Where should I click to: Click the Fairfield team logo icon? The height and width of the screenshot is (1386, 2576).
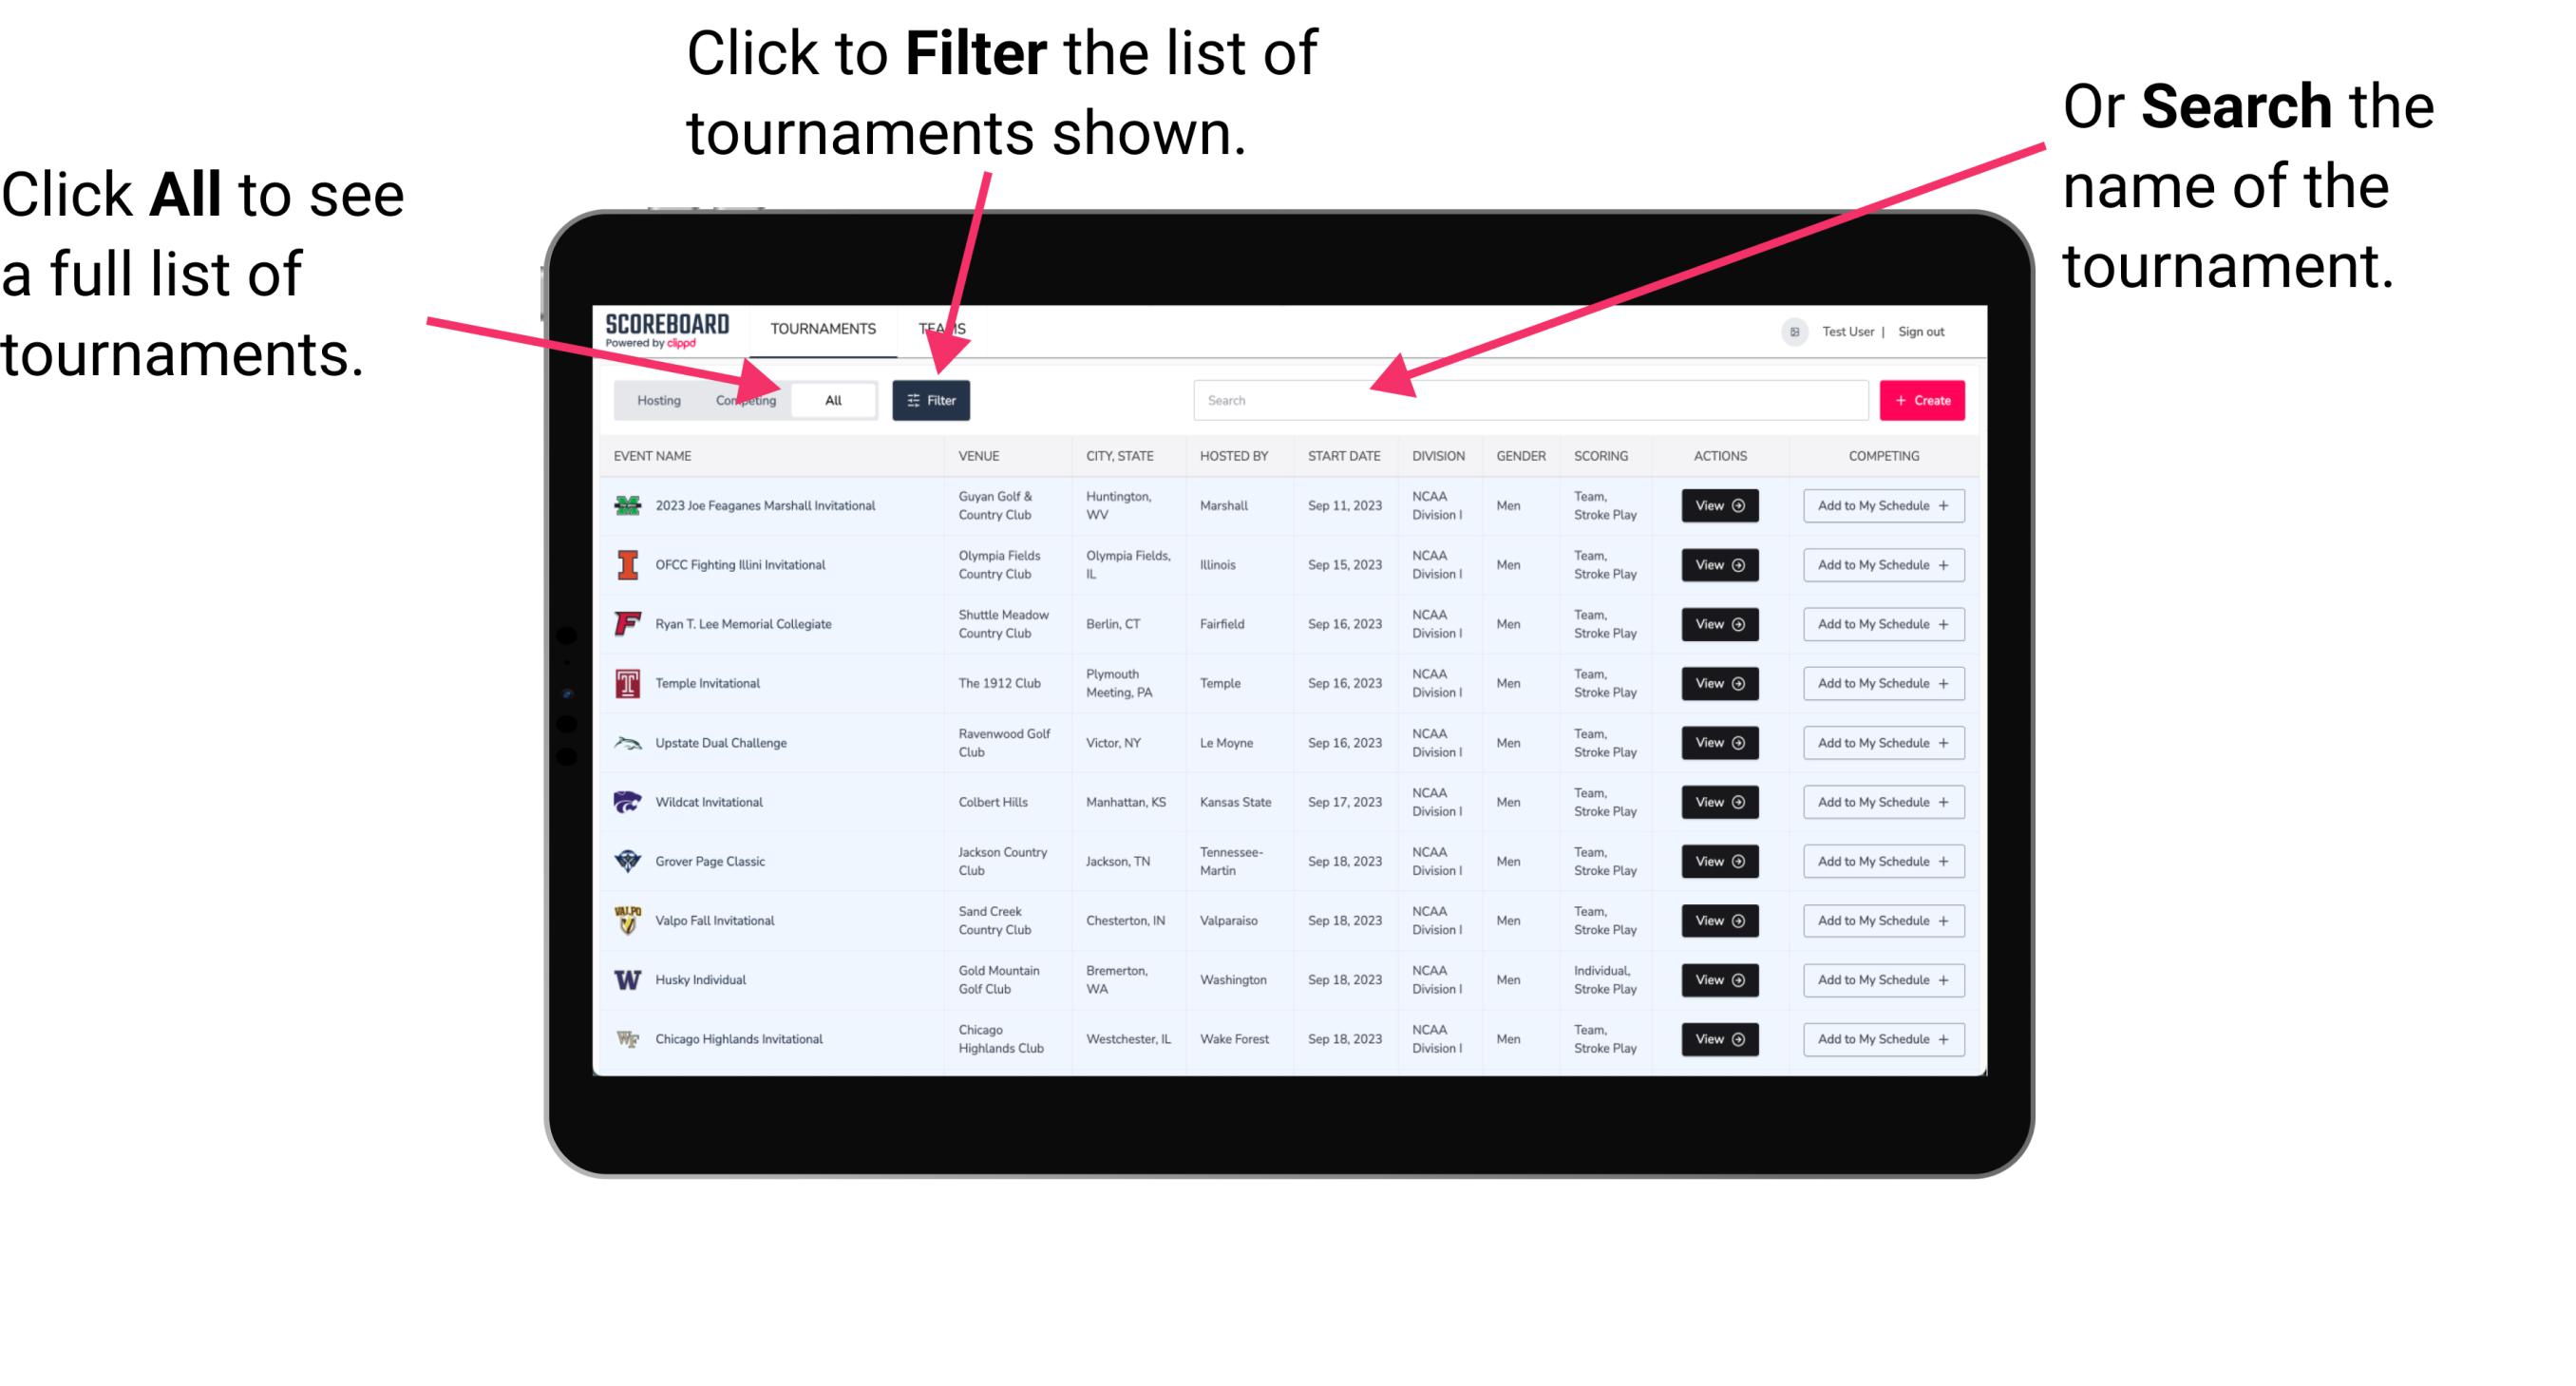[628, 625]
